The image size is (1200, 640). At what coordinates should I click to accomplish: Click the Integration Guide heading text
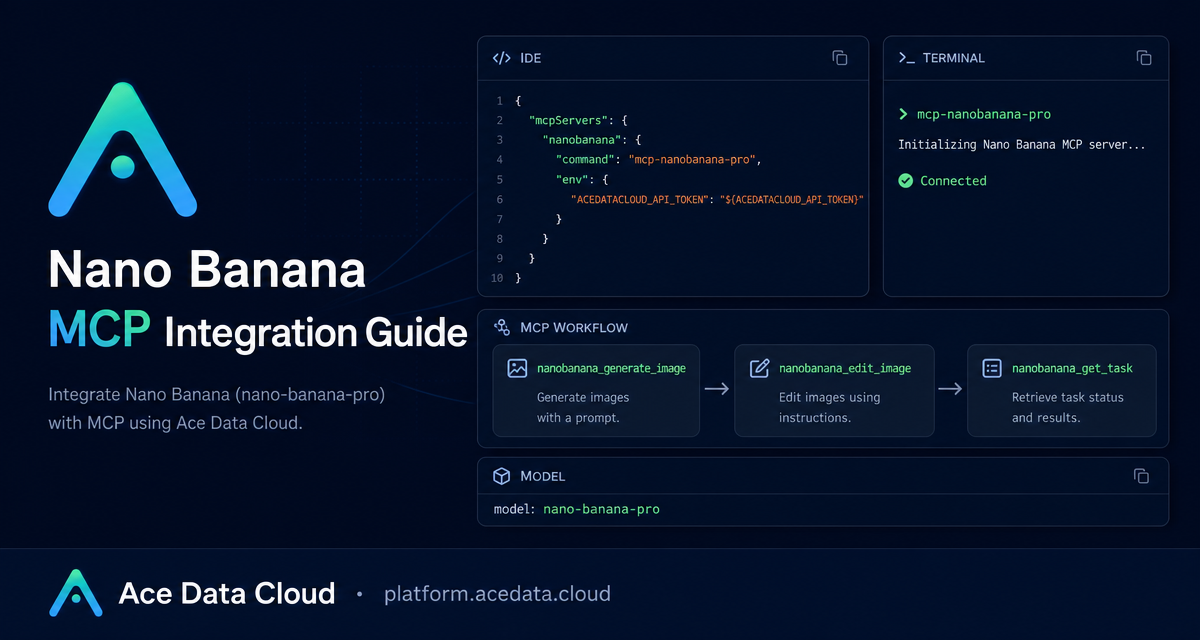coord(316,333)
